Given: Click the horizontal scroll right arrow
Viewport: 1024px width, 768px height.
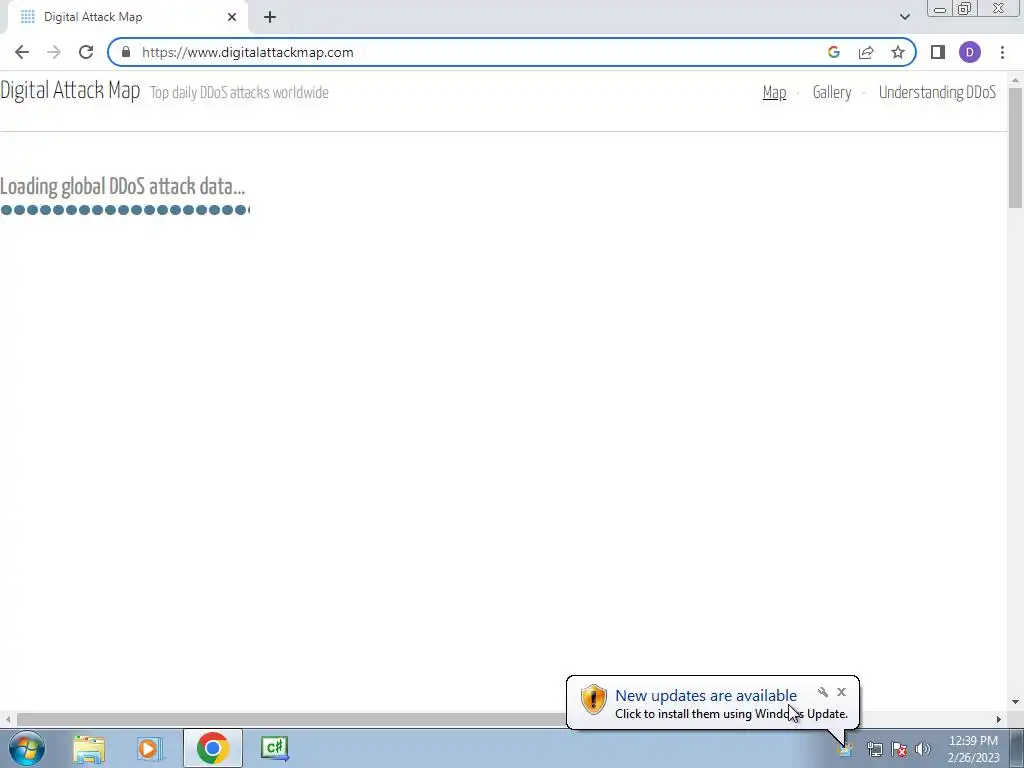Looking at the screenshot, I should coord(999,719).
